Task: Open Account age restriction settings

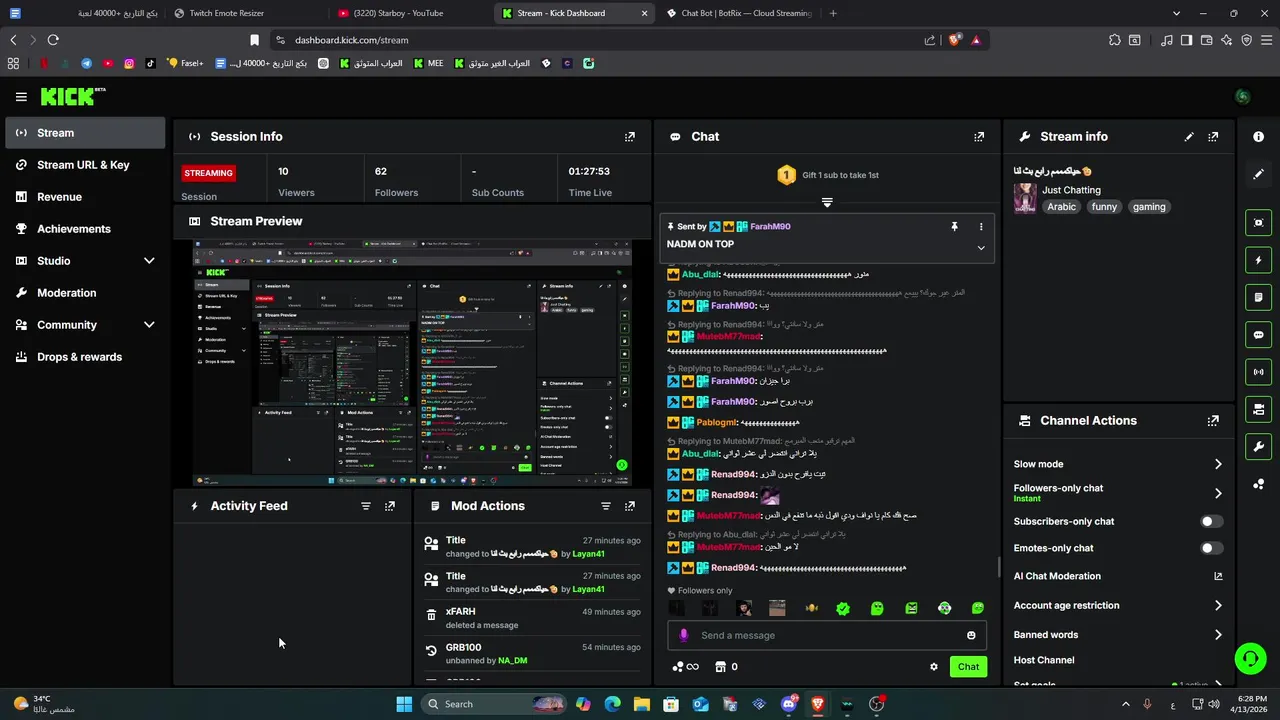Action: pos(1118,605)
